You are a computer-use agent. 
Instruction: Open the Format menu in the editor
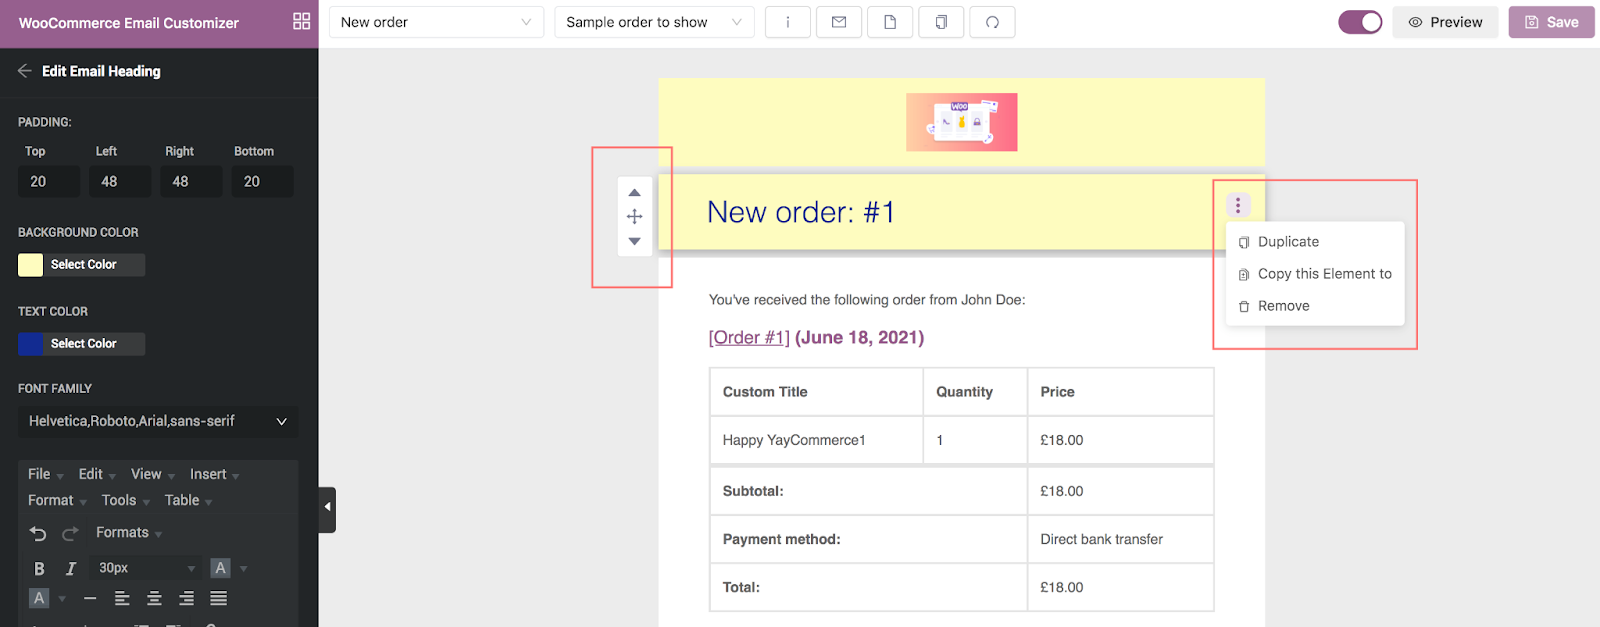(x=57, y=500)
